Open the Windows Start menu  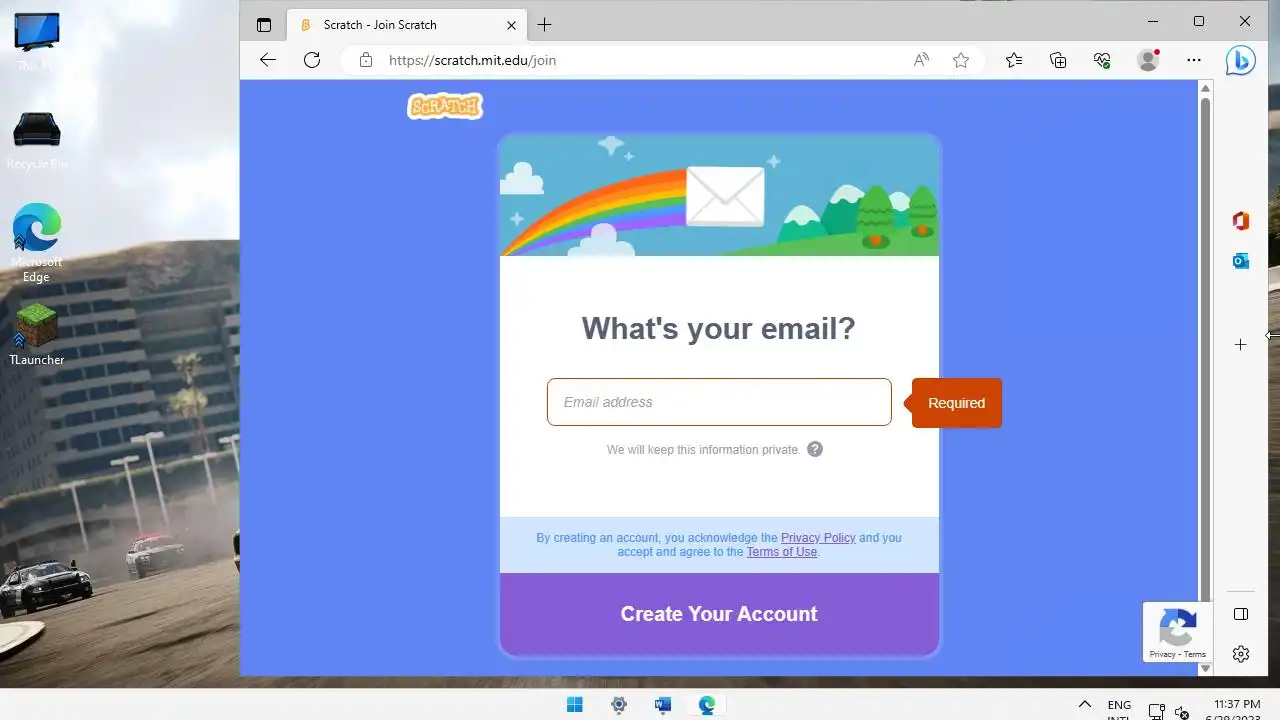(575, 705)
